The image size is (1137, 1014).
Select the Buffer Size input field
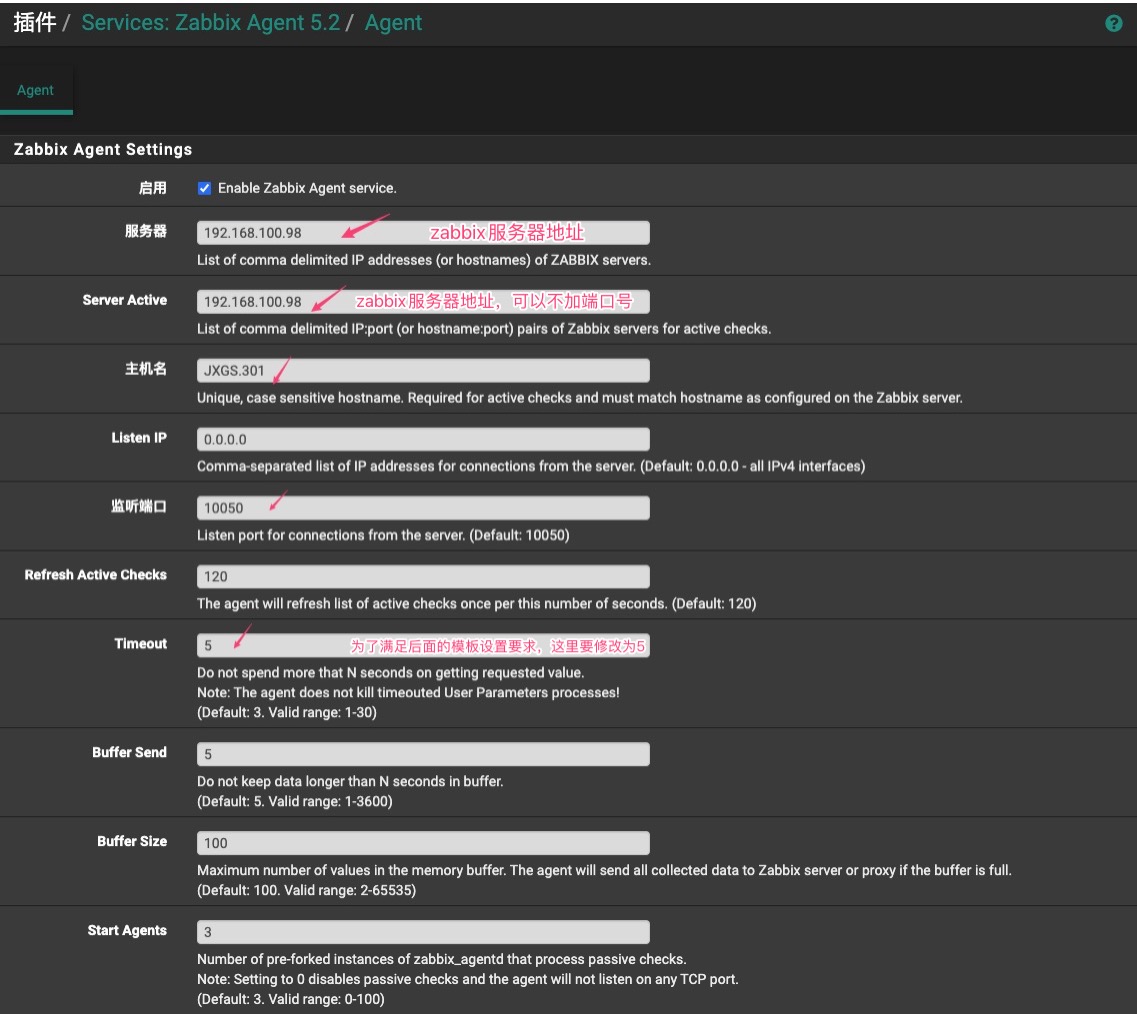pos(423,843)
